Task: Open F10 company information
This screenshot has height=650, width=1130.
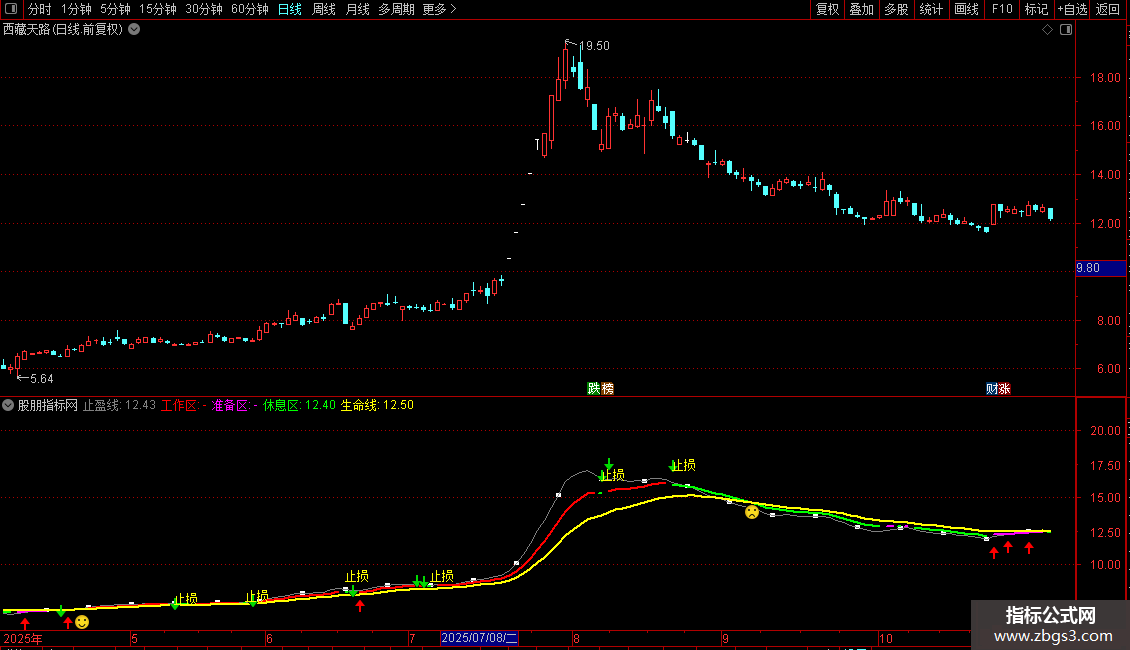Action: pos(1002,9)
